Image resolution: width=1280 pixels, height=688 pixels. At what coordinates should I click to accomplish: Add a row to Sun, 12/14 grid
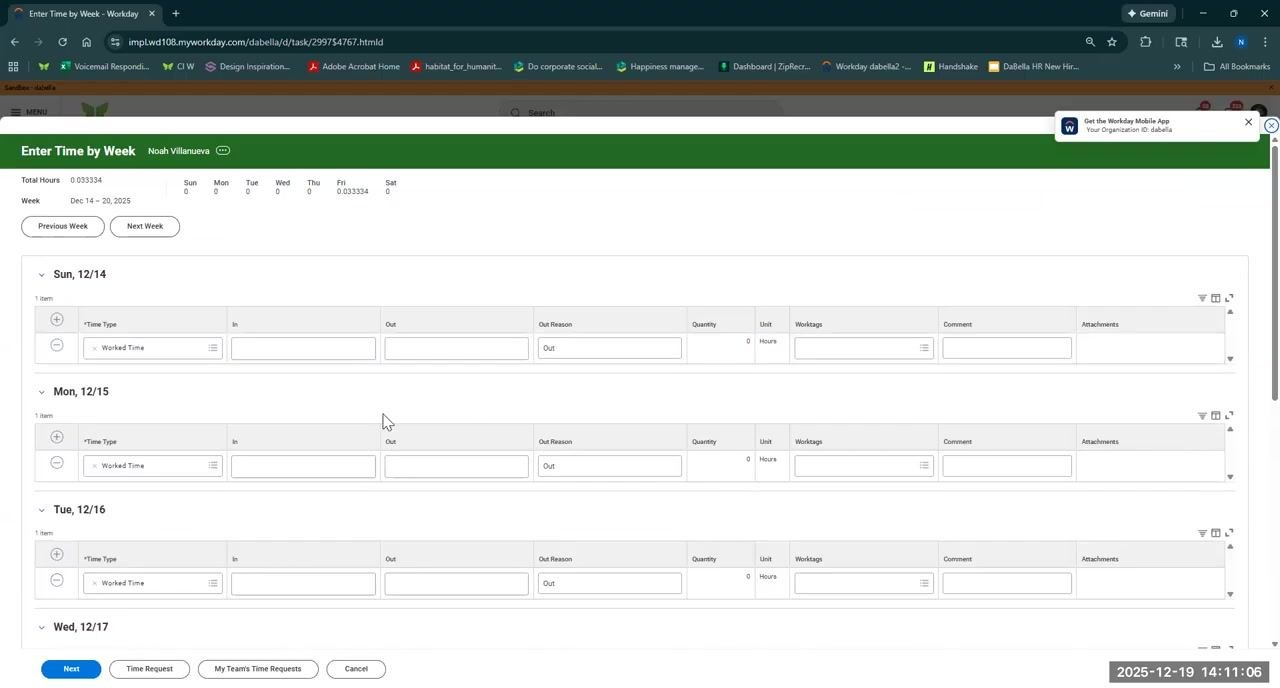tap(57, 320)
